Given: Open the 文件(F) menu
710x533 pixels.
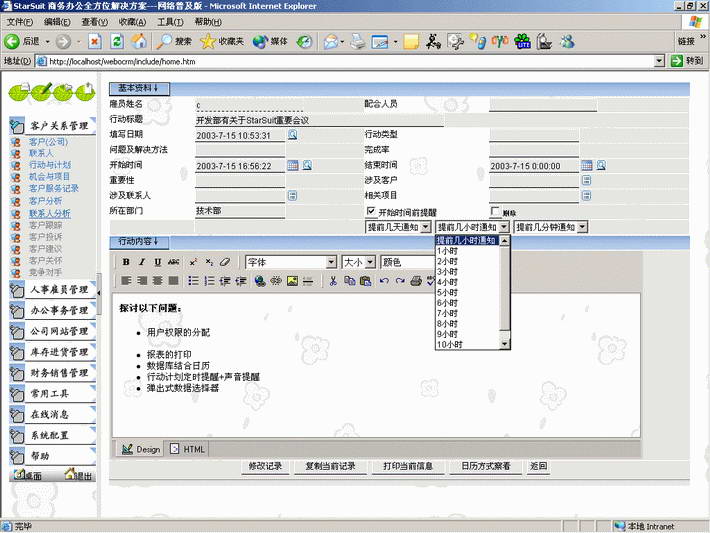Looking at the screenshot, I should click(x=19, y=22).
